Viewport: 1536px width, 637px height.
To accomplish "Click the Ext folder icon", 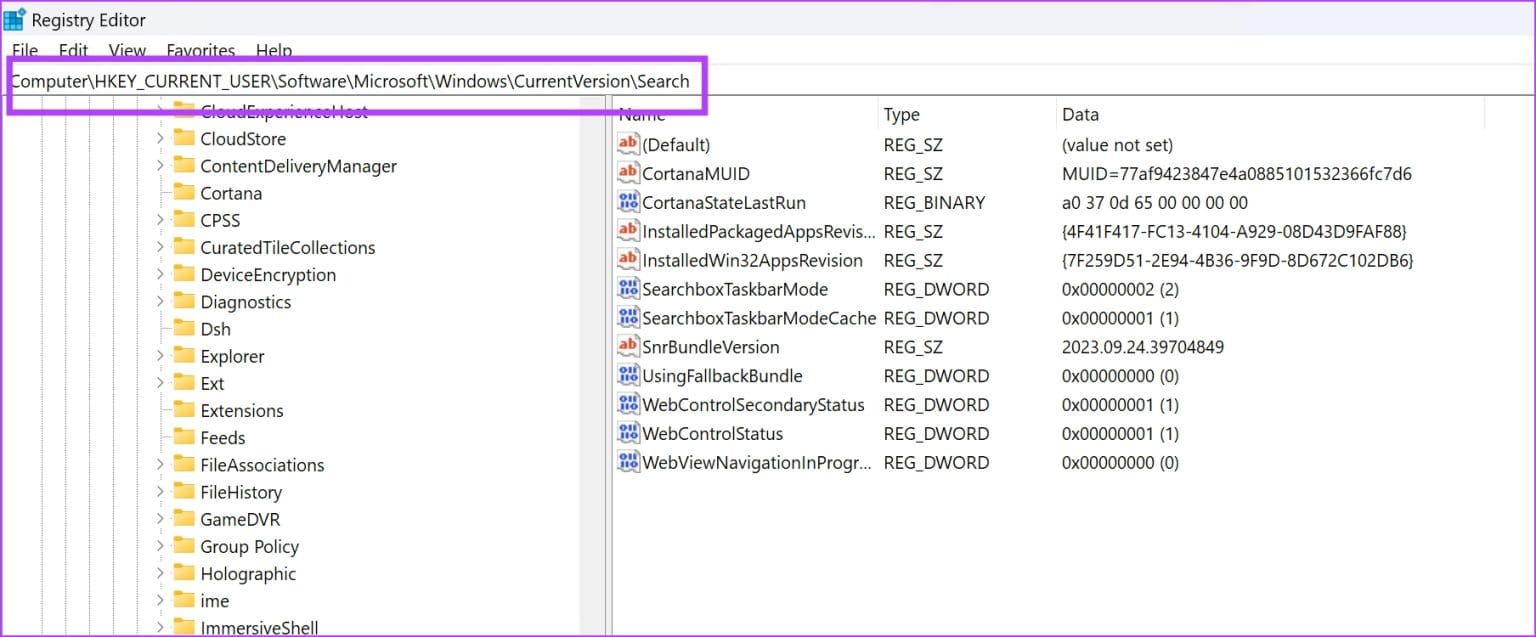I will coord(183,383).
